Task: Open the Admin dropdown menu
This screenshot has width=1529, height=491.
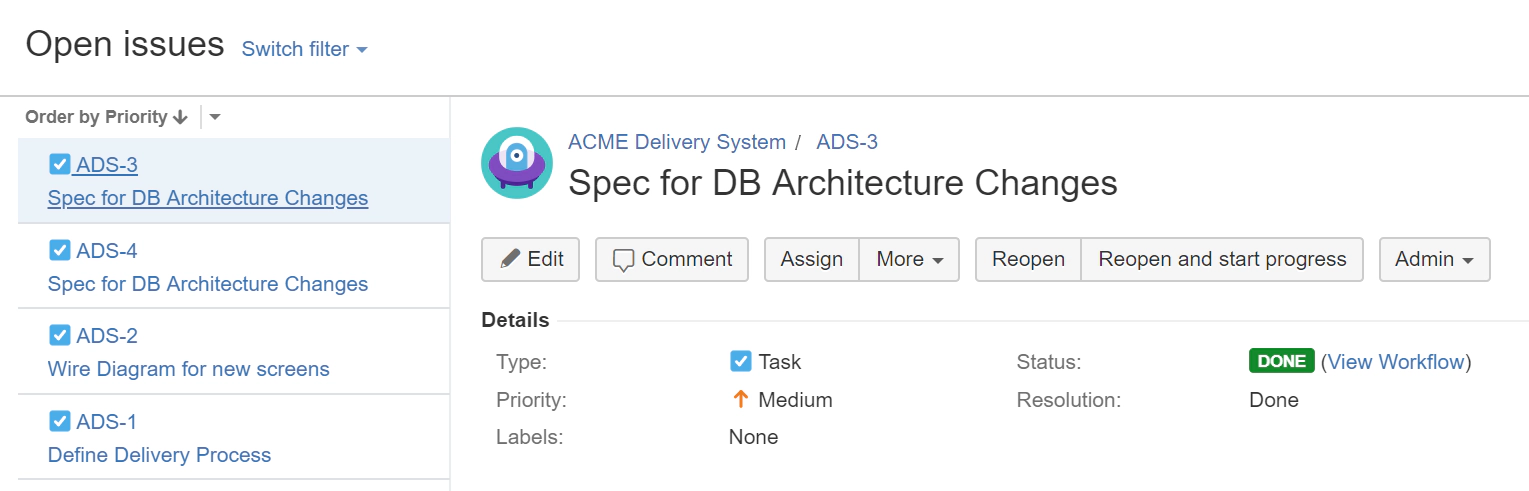Action: (1434, 259)
